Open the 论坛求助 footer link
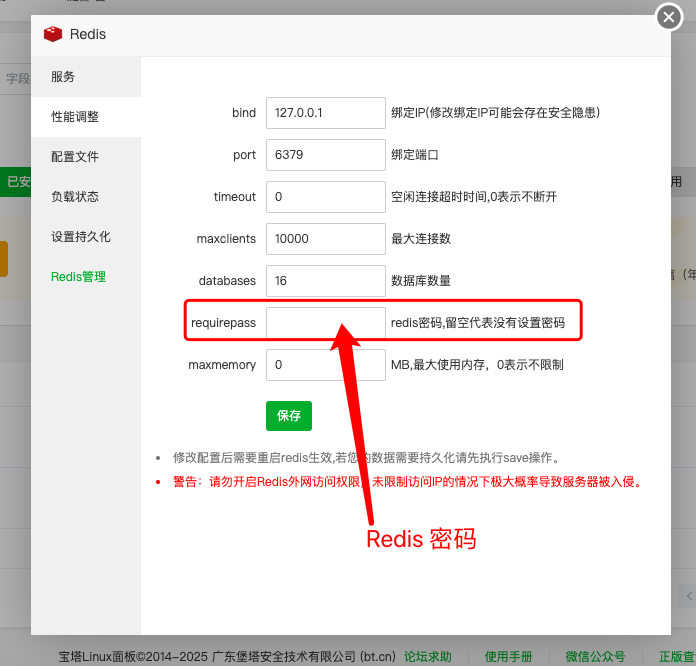The width and height of the screenshot is (696, 666). [x=427, y=657]
